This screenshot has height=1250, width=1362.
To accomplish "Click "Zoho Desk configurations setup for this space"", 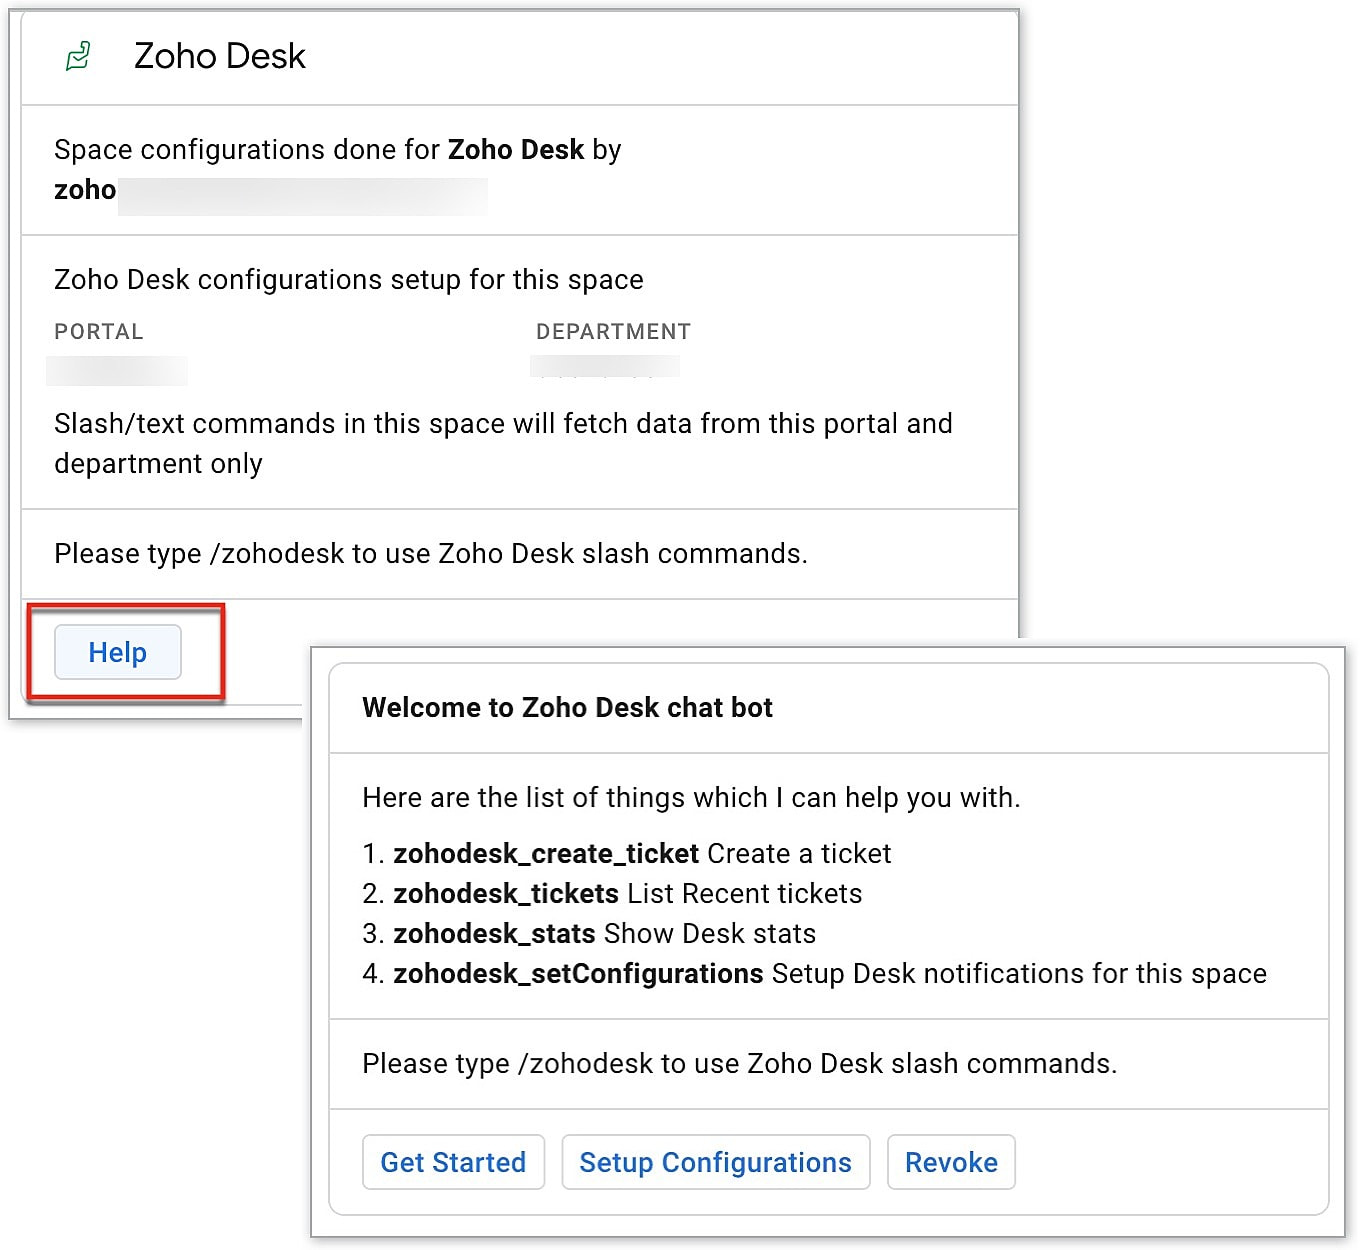I will pyautogui.click(x=348, y=279).
